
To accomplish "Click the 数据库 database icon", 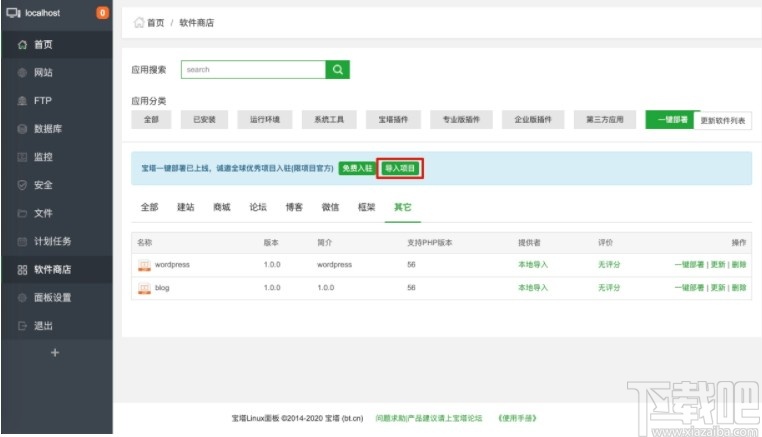I will pos(22,129).
